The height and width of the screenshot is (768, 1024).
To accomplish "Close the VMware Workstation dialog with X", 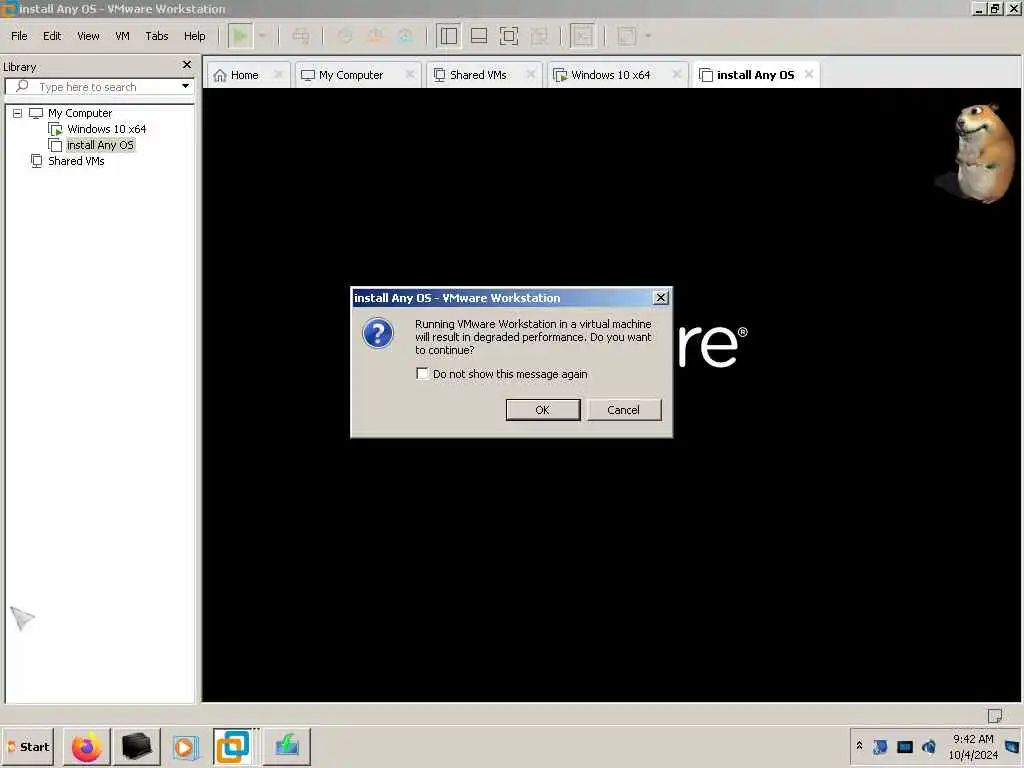I will pyautogui.click(x=661, y=298).
